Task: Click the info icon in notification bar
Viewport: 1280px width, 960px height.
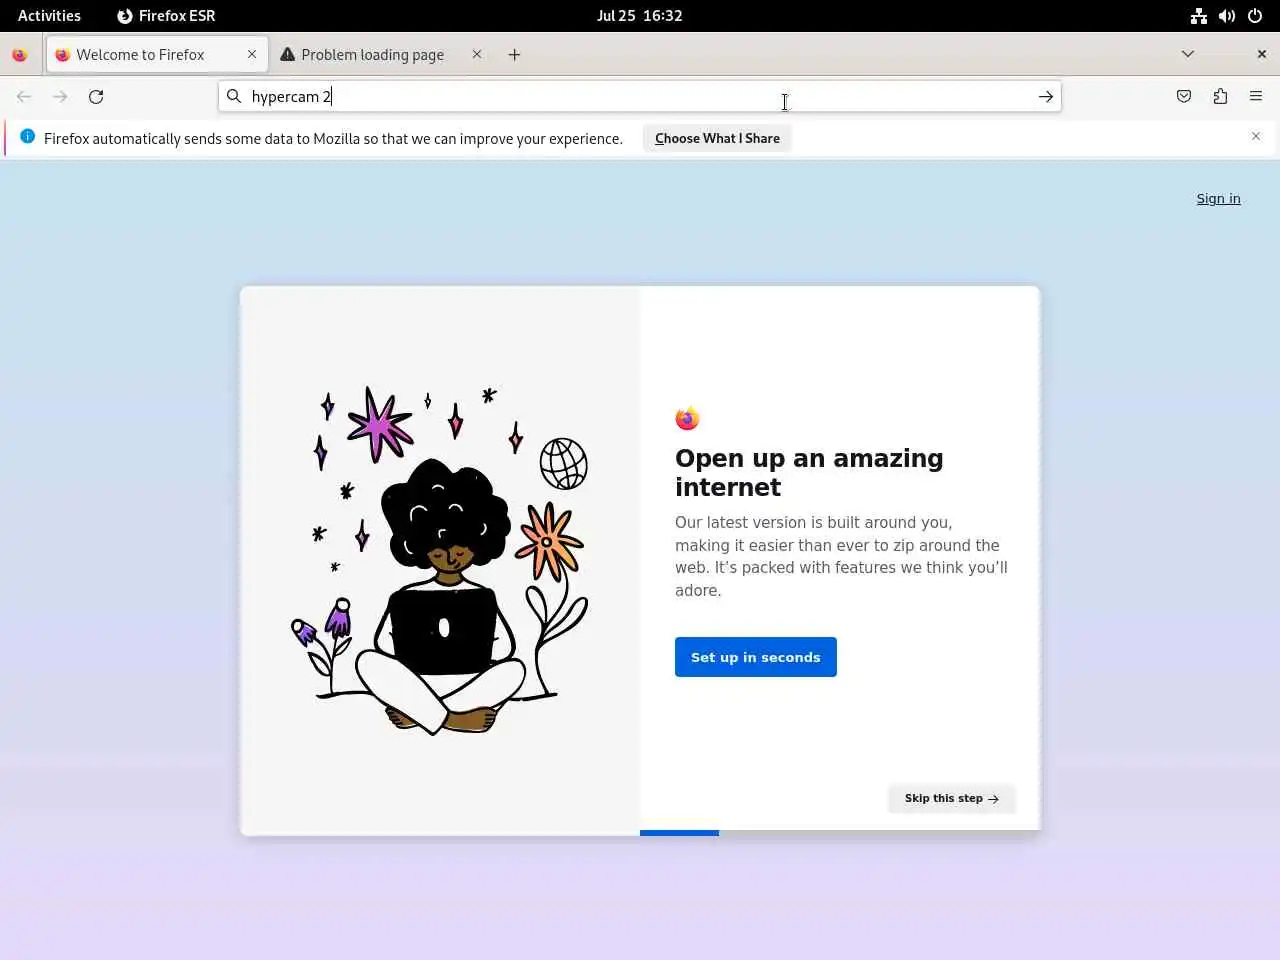Action: click(27, 137)
